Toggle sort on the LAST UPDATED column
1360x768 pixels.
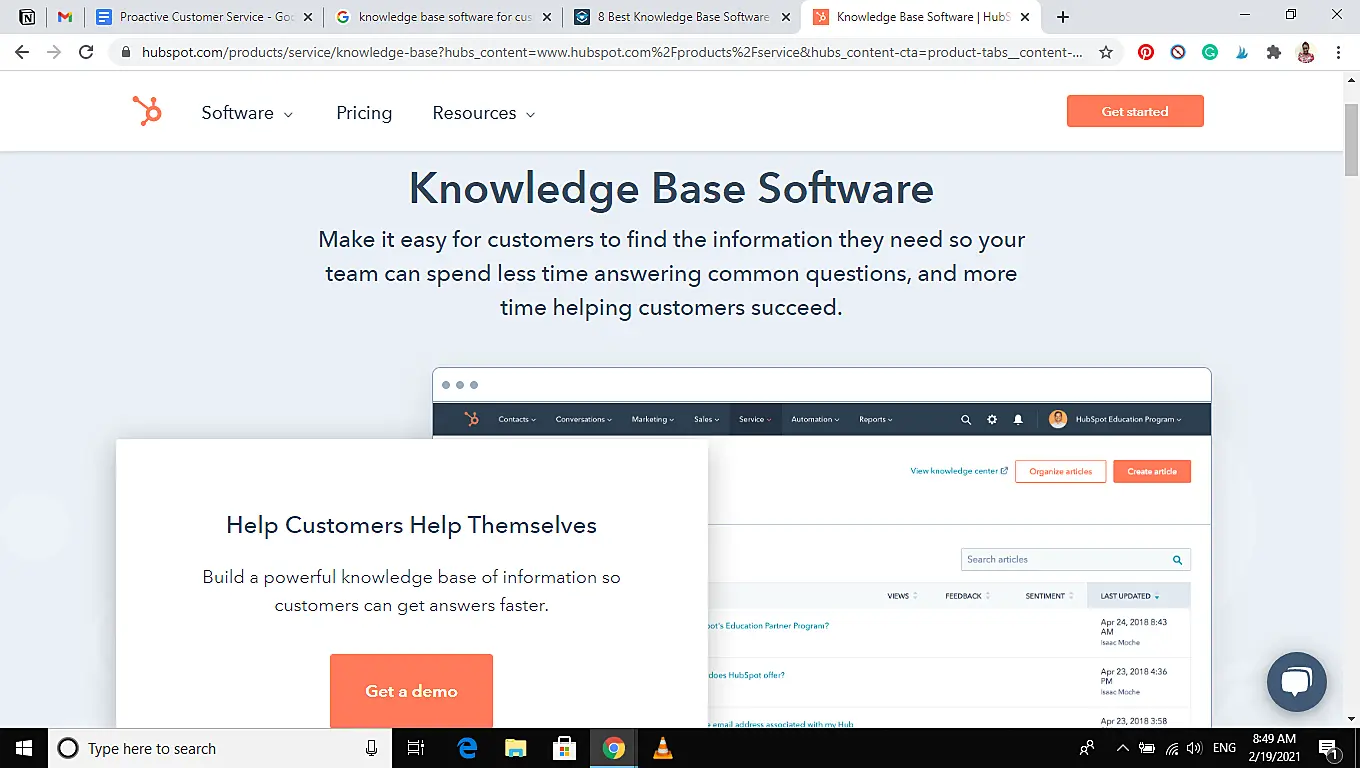tap(1129, 595)
